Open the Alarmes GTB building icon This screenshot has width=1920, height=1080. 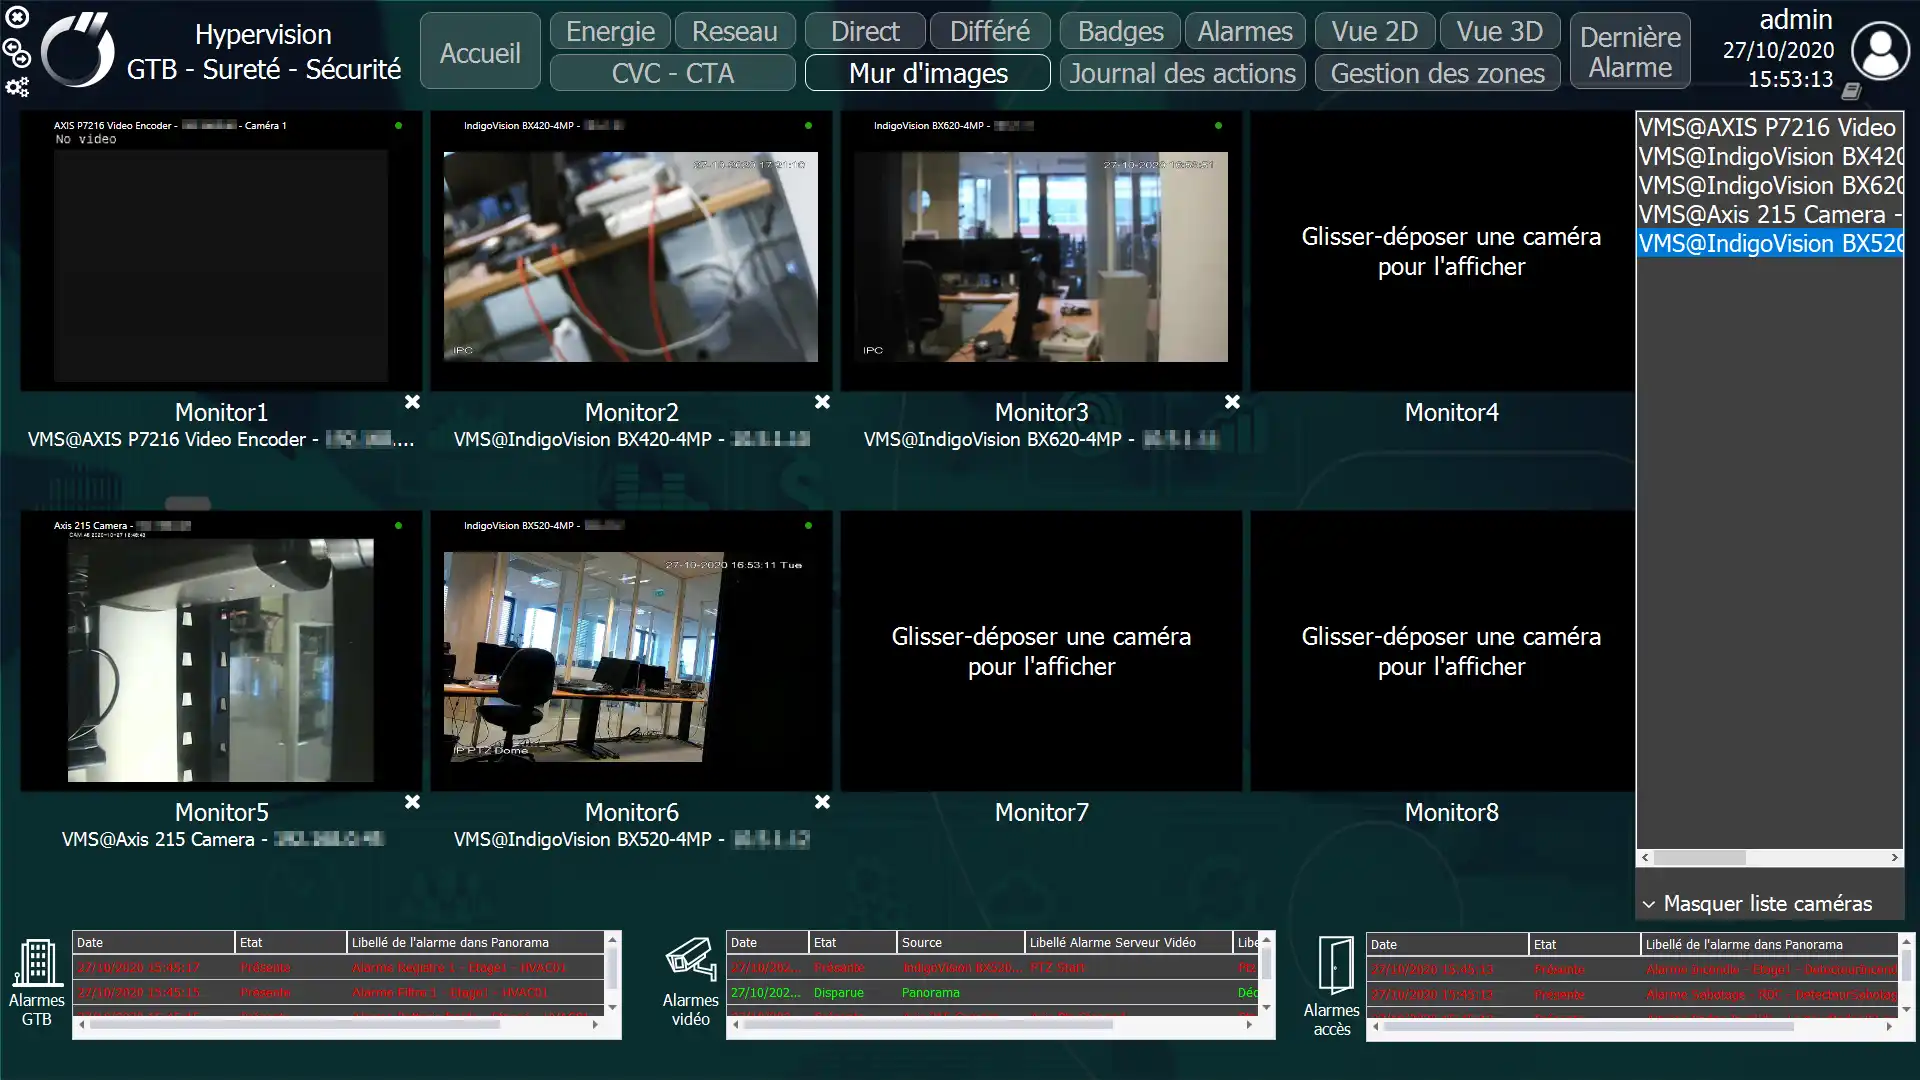[x=37, y=963]
